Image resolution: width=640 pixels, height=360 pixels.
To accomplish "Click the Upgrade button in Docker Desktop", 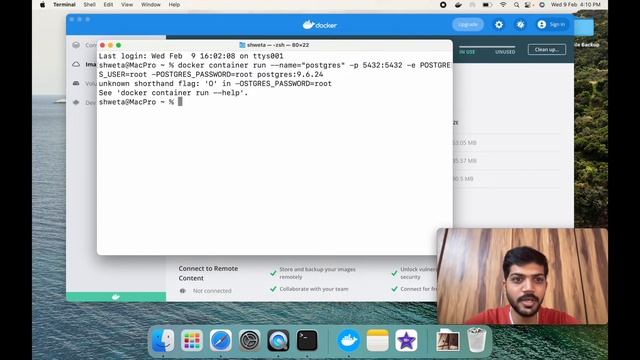I will click(468, 24).
